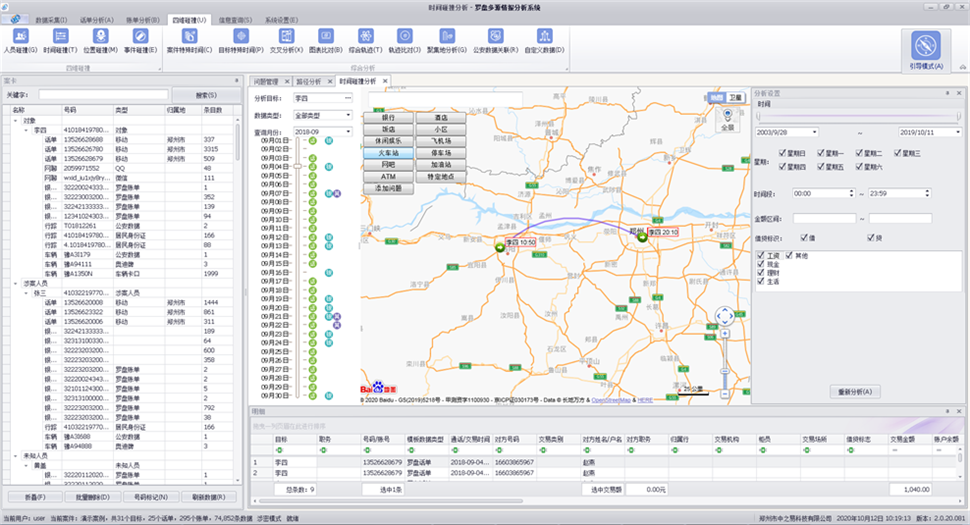Click the time range slider bar
The height and width of the screenshot is (525, 970).
(859, 116)
